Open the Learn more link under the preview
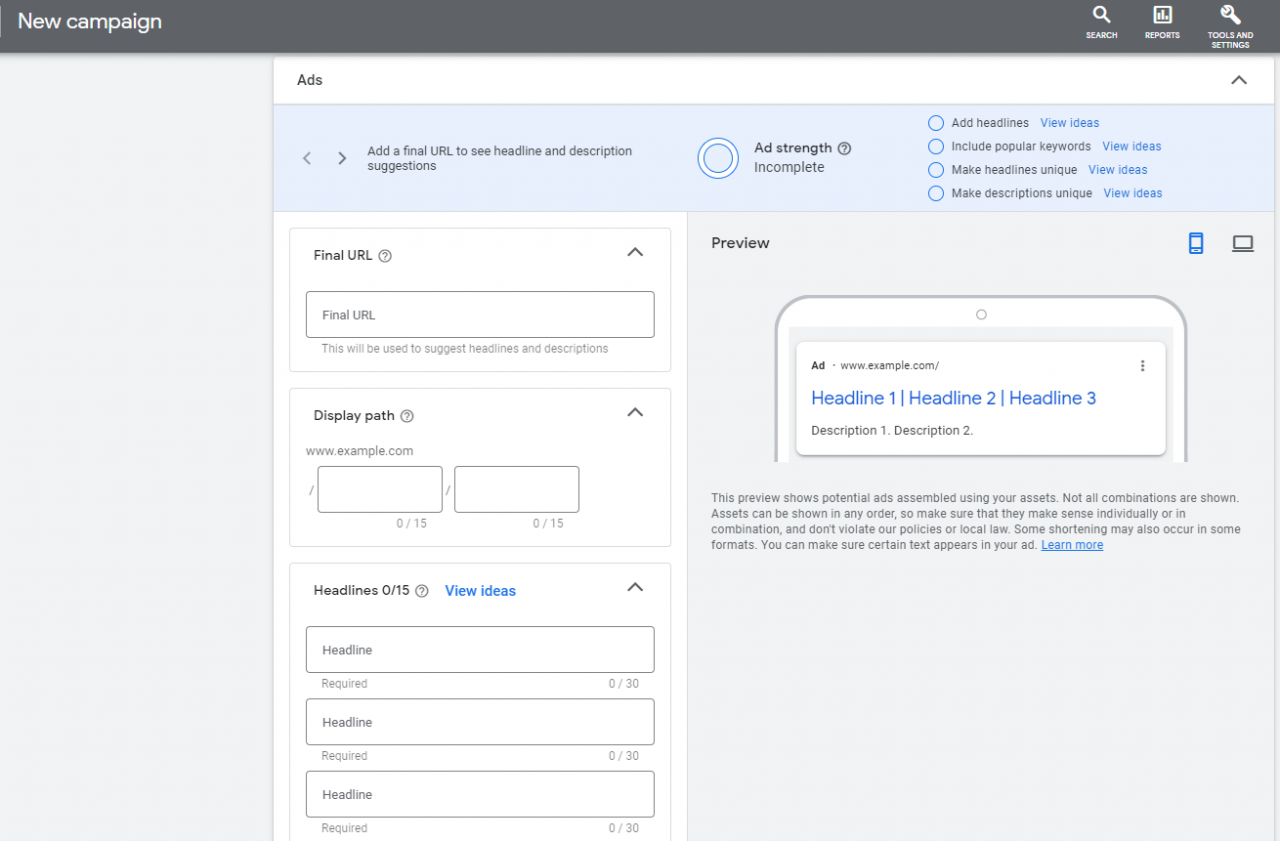This screenshot has height=841, width=1280. (1071, 544)
